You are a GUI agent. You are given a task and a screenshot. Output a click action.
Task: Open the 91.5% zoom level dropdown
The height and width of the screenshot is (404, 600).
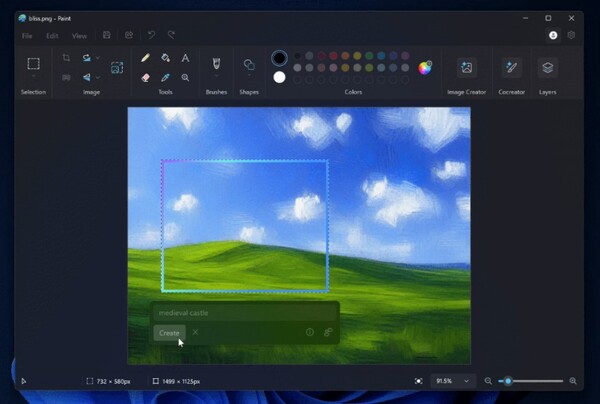pos(452,381)
